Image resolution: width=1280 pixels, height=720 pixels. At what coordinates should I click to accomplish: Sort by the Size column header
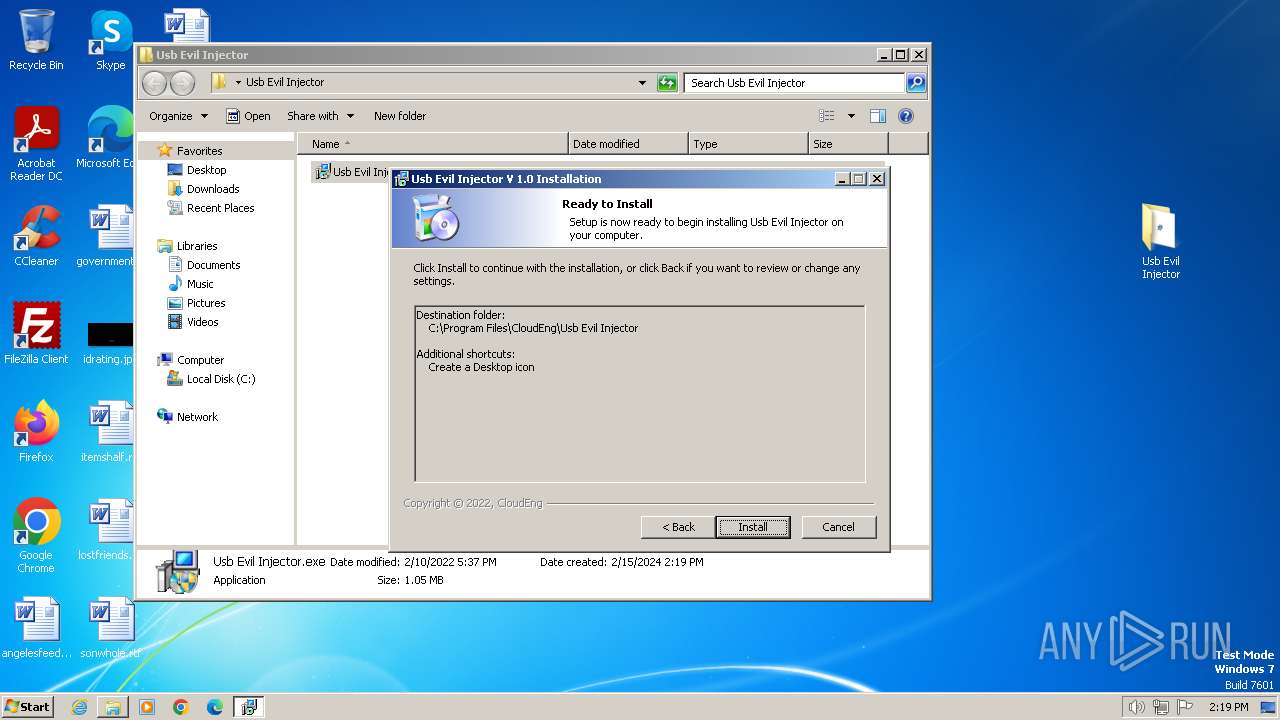(848, 144)
